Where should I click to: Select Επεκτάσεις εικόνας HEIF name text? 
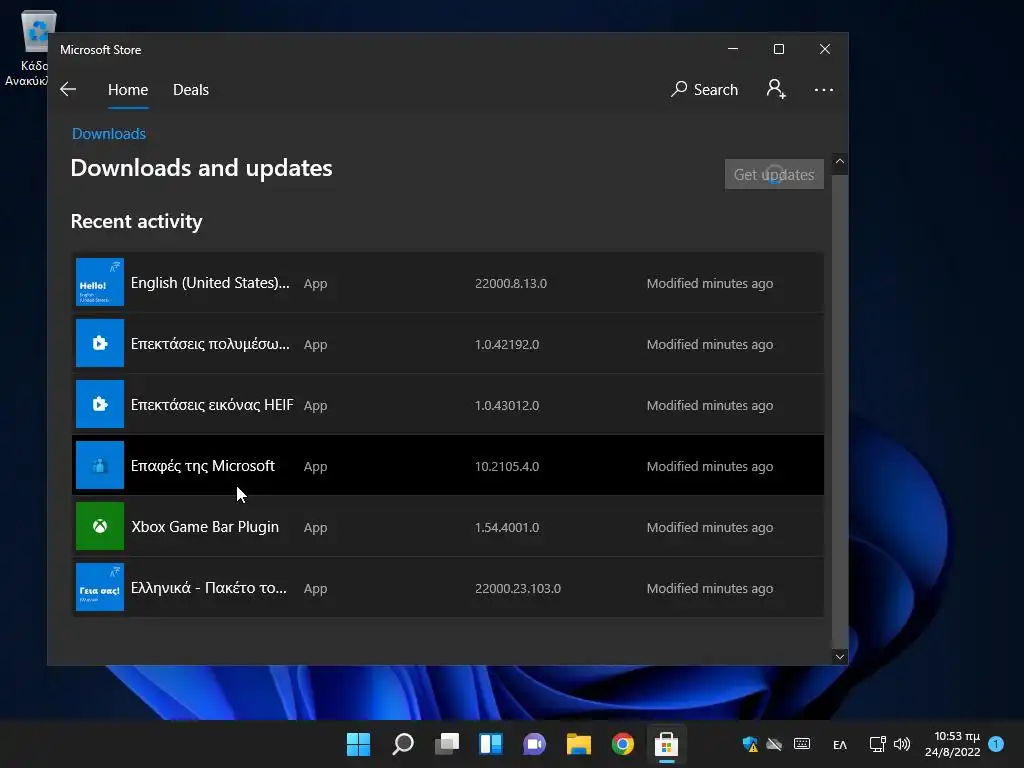tap(212, 405)
